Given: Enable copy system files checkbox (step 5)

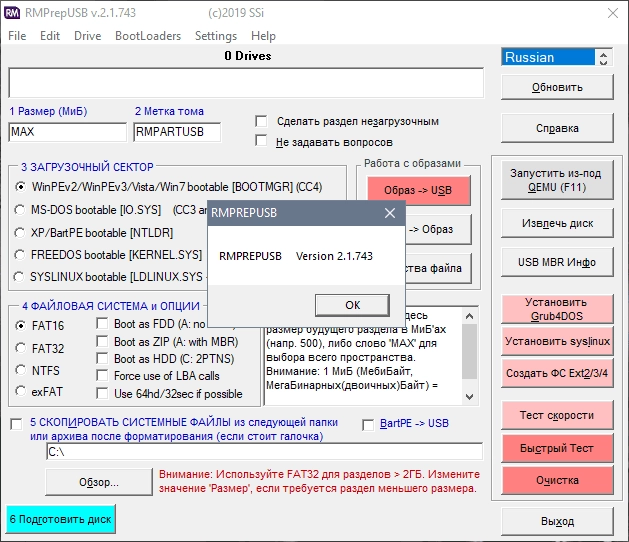Looking at the screenshot, I should (x=16, y=424).
